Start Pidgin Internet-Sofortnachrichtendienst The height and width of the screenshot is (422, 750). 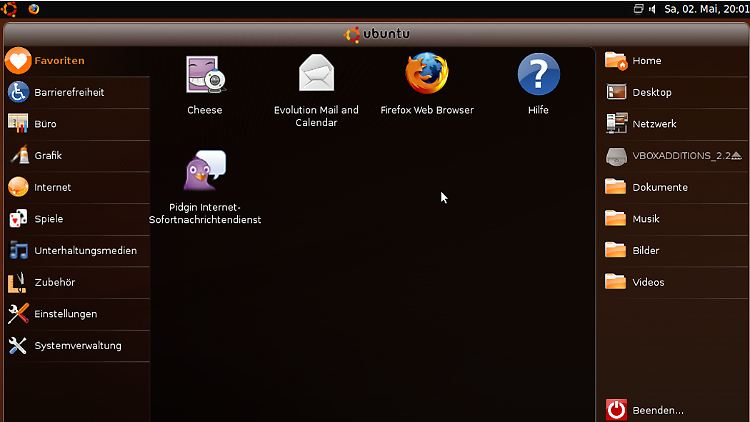coord(205,171)
